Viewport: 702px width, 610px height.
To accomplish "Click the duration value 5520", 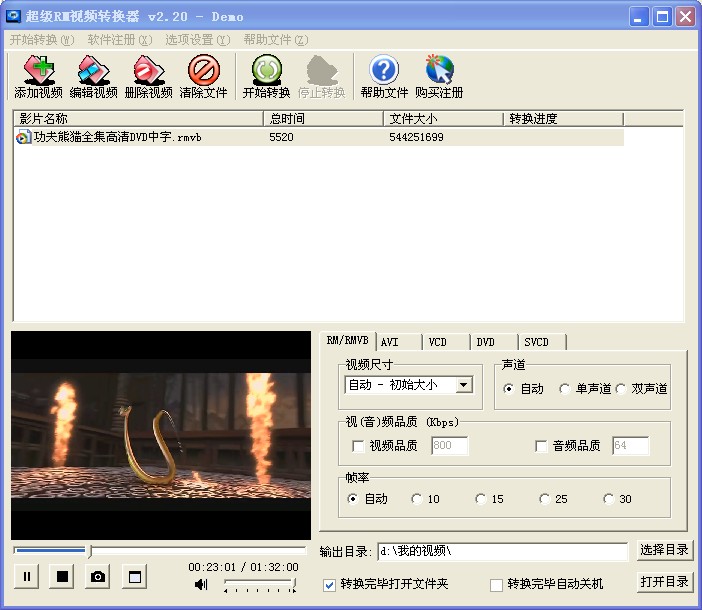I will pos(281,137).
